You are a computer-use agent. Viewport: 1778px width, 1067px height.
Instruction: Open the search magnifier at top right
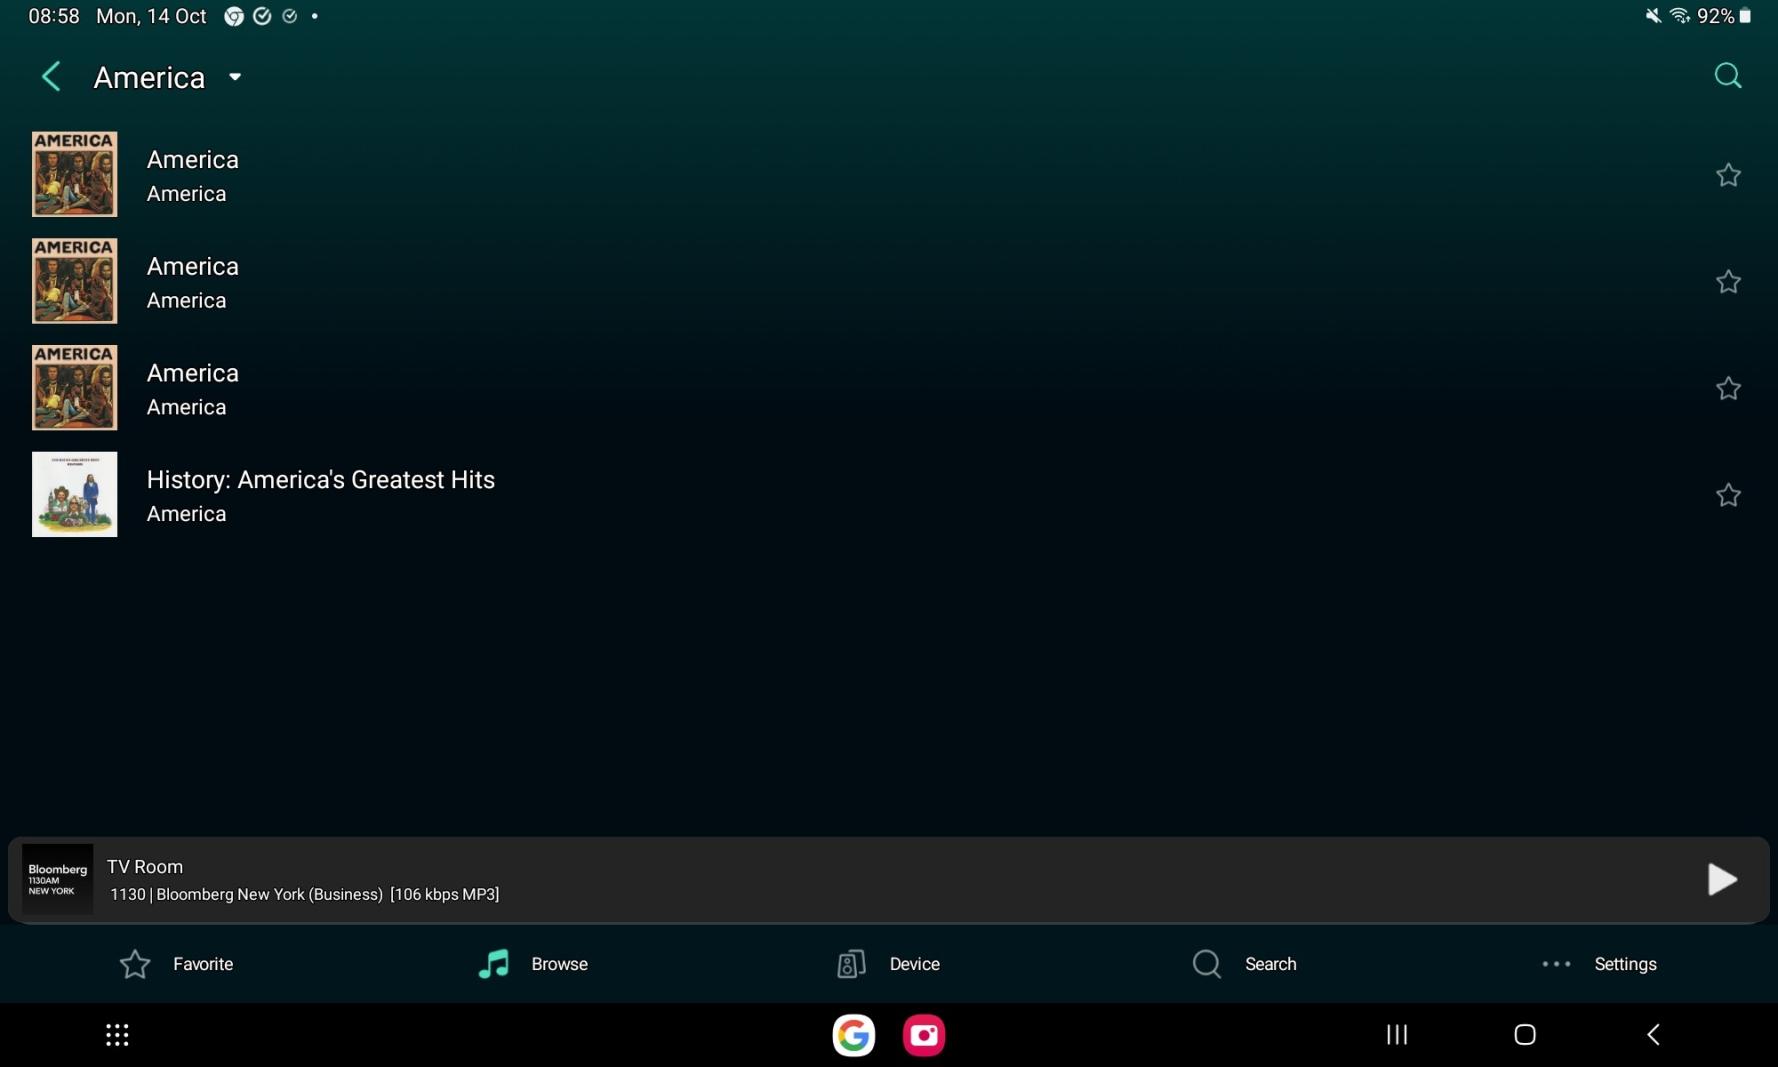click(x=1727, y=76)
